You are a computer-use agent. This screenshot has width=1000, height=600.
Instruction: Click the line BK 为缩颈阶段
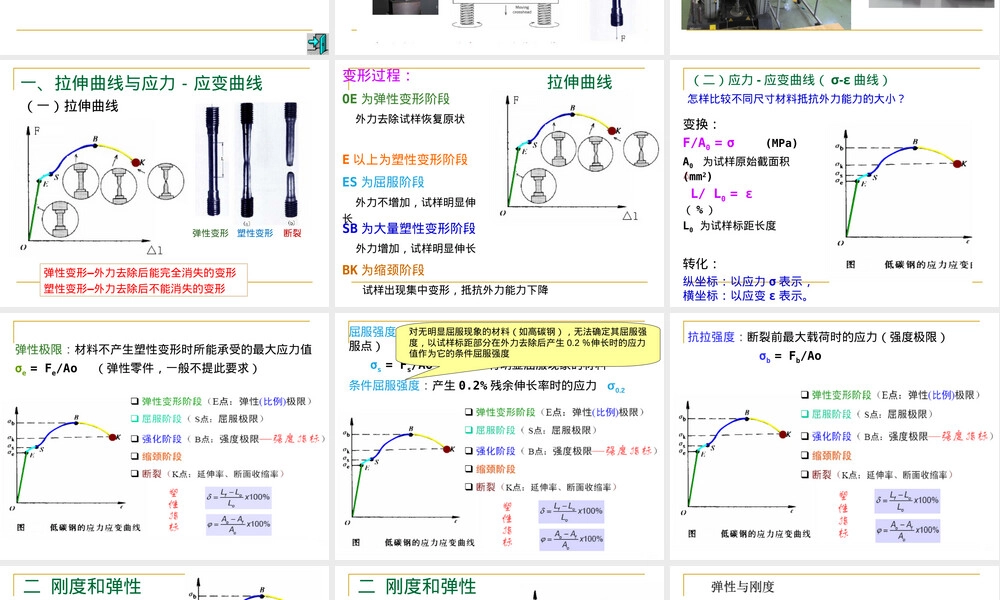[383, 270]
